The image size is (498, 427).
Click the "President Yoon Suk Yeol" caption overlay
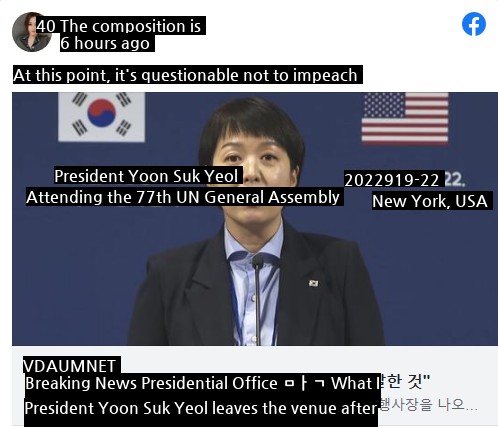click(148, 175)
